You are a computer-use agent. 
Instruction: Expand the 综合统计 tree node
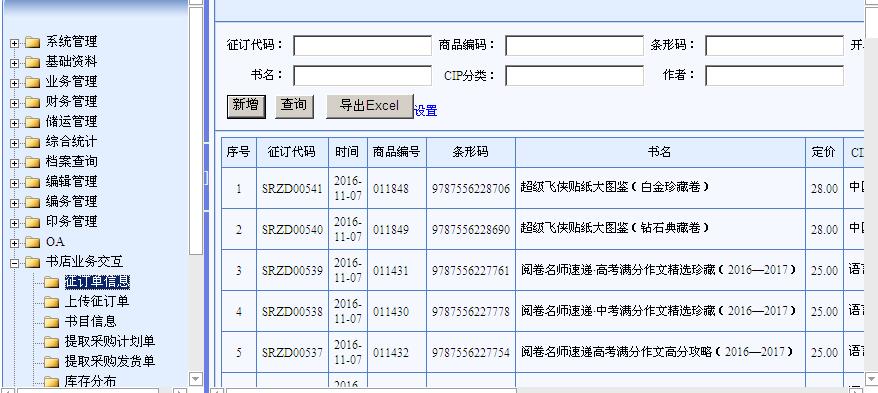point(14,143)
